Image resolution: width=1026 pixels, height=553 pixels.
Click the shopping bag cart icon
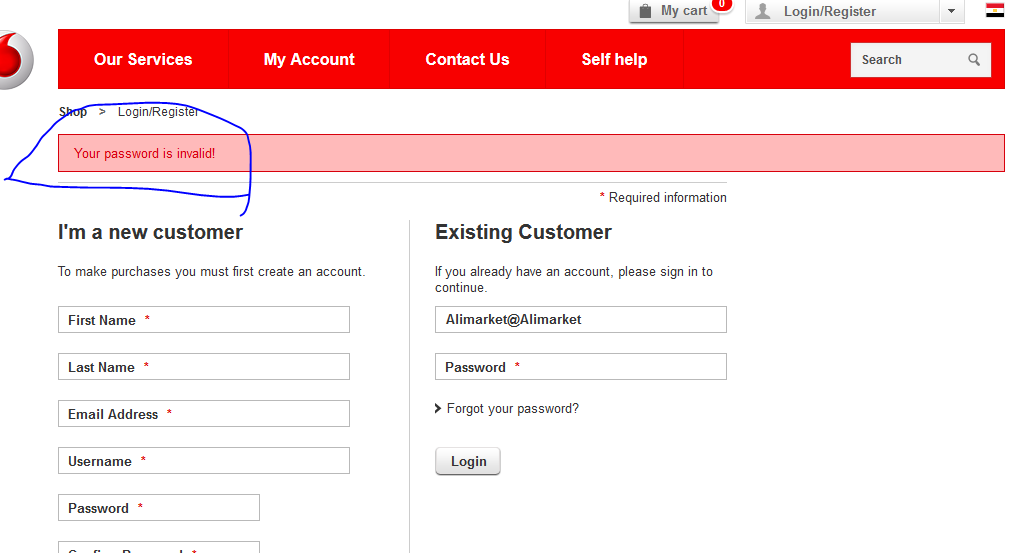645,11
